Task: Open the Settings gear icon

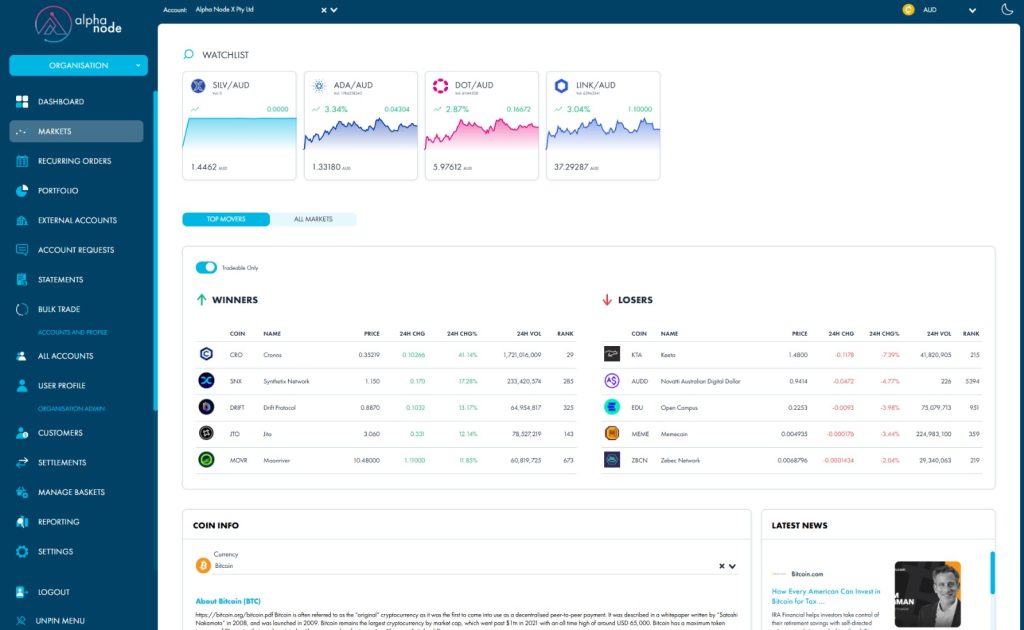Action: click(22, 552)
